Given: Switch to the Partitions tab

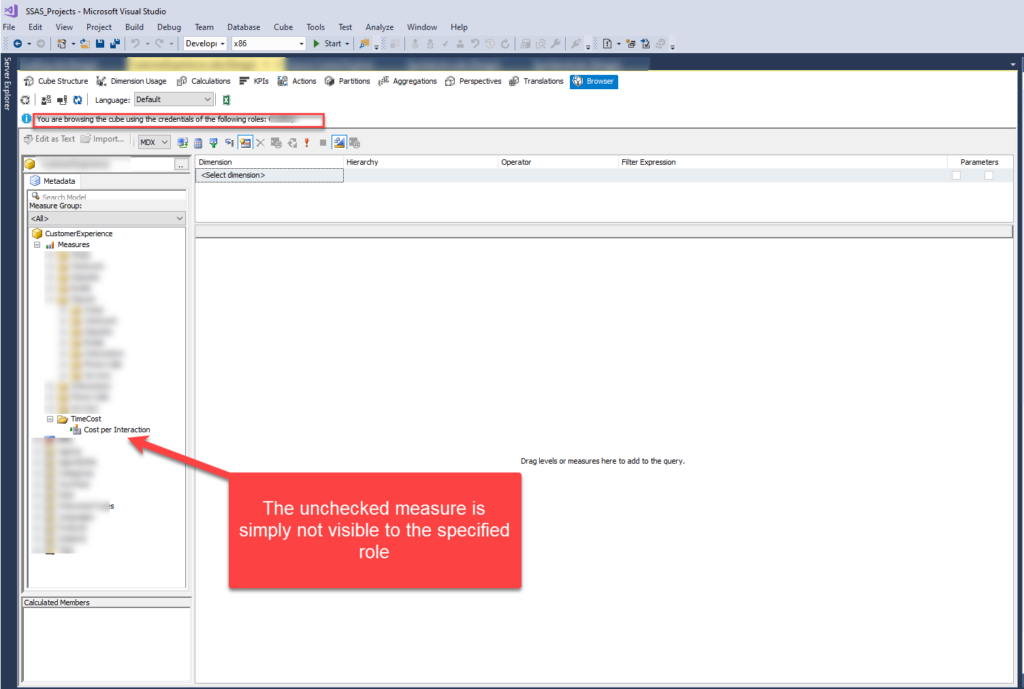Looking at the screenshot, I should tap(347, 81).
